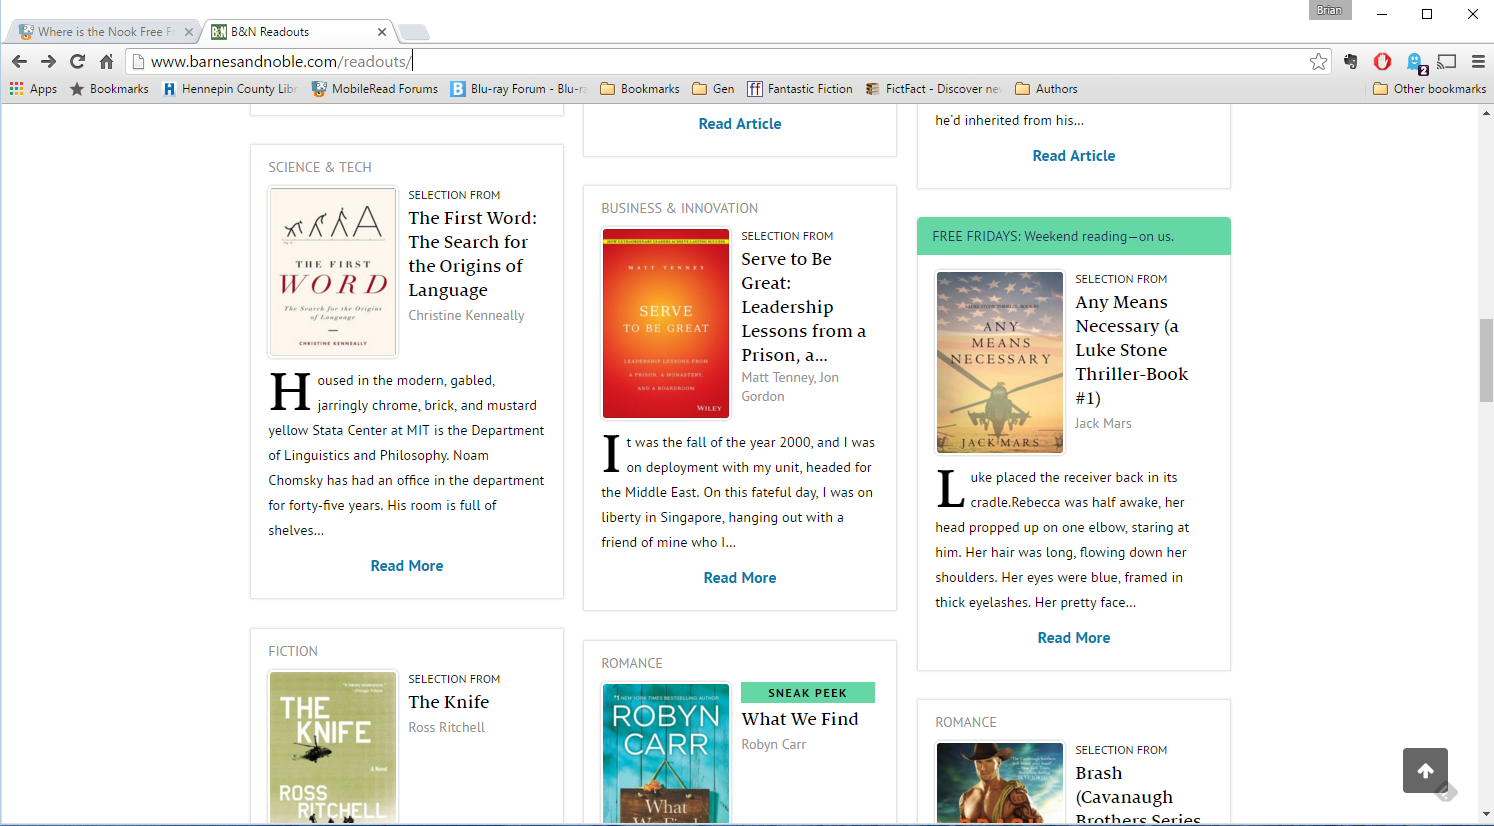1494x826 pixels.
Task: Open Hennepin County Library bookmark
Action: click(230, 89)
